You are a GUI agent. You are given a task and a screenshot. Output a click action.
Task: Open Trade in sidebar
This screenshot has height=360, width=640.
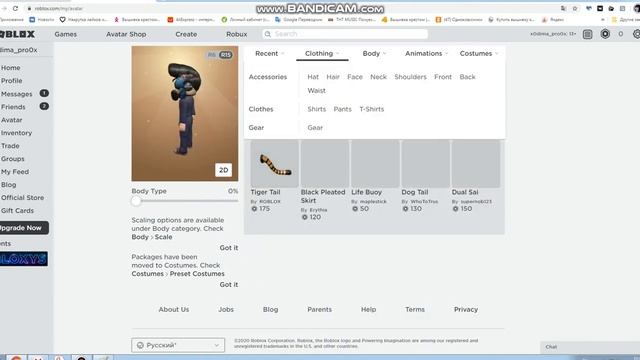pos(10,146)
